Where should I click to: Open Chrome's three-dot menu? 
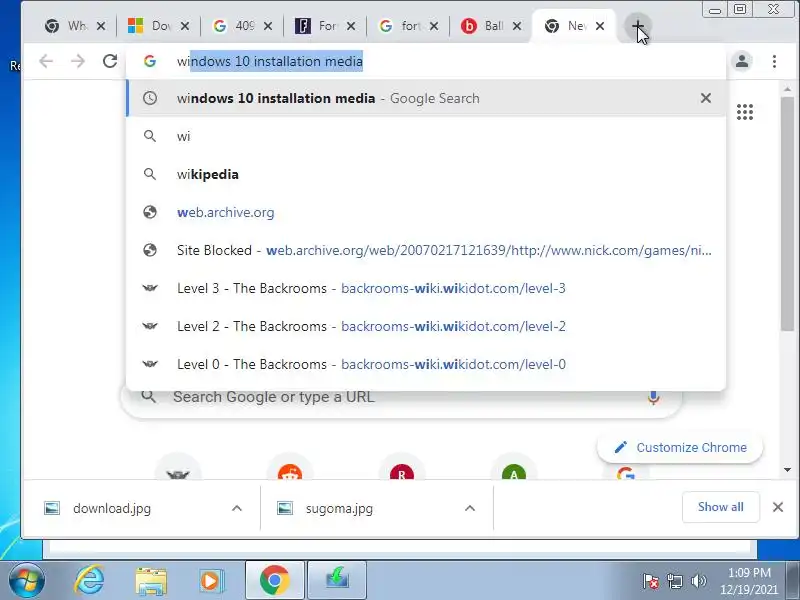point(774,61)
